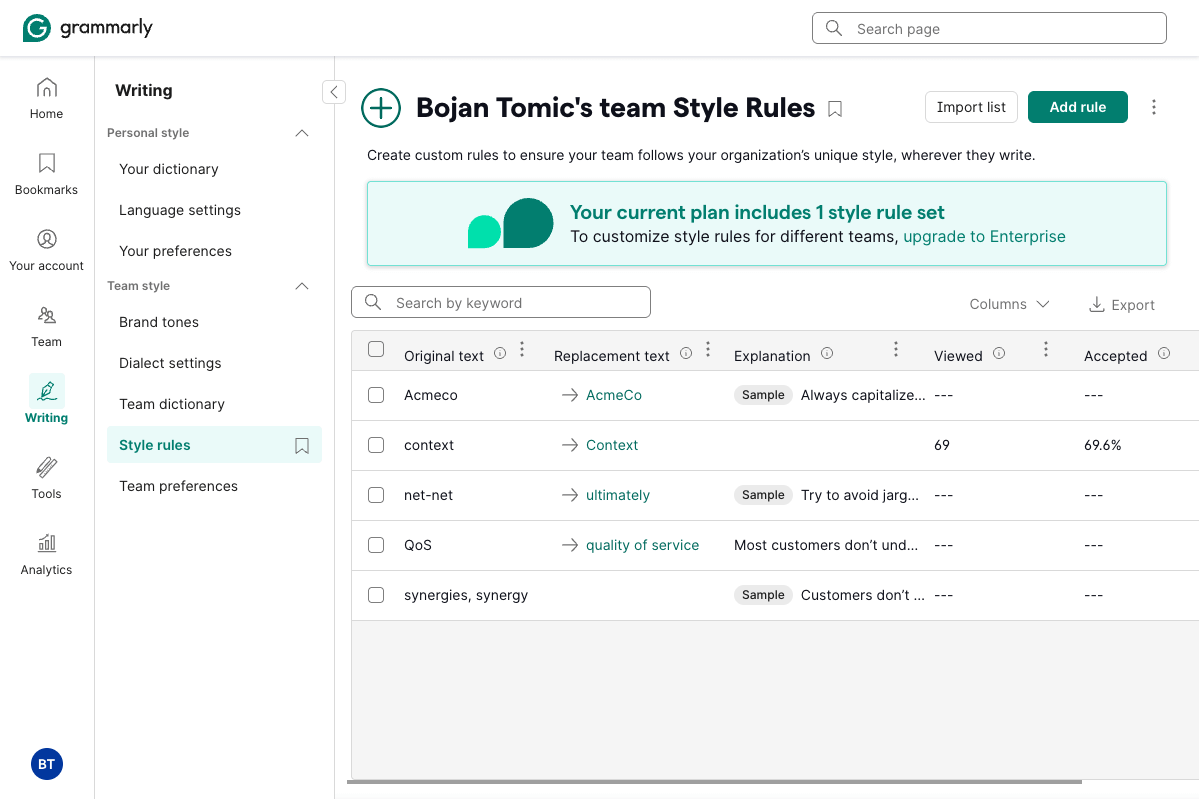
Task: Select the checkbox for the Acmeco rule
Action: (x=376, y=395)
